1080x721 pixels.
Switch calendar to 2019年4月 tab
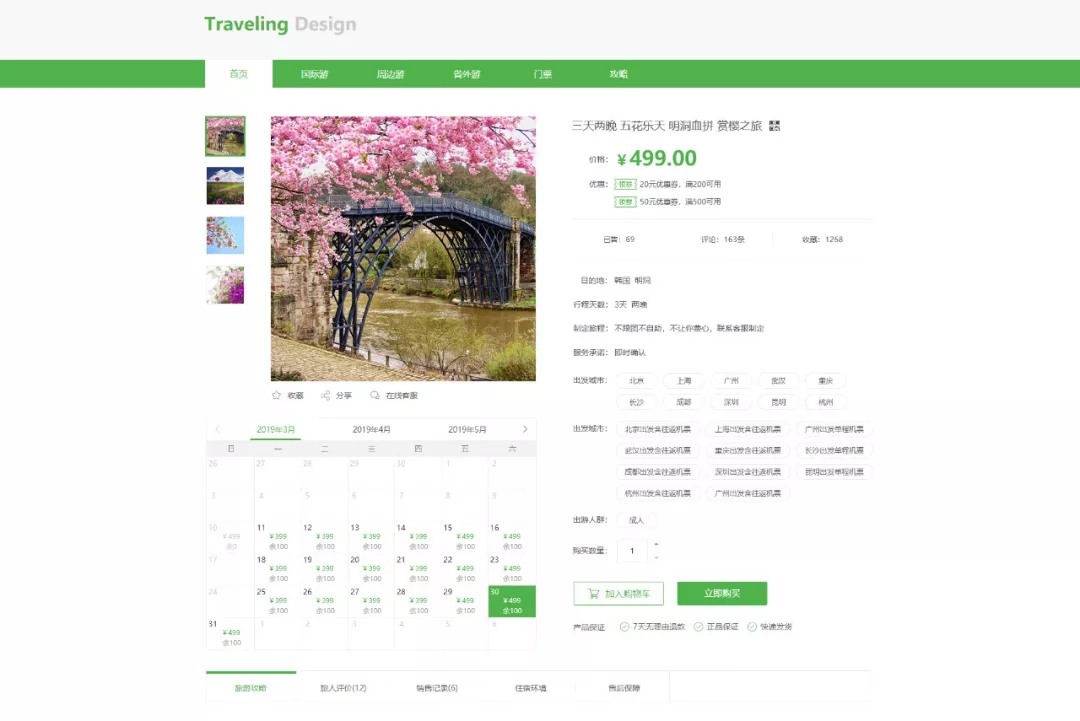coord(371,429)
